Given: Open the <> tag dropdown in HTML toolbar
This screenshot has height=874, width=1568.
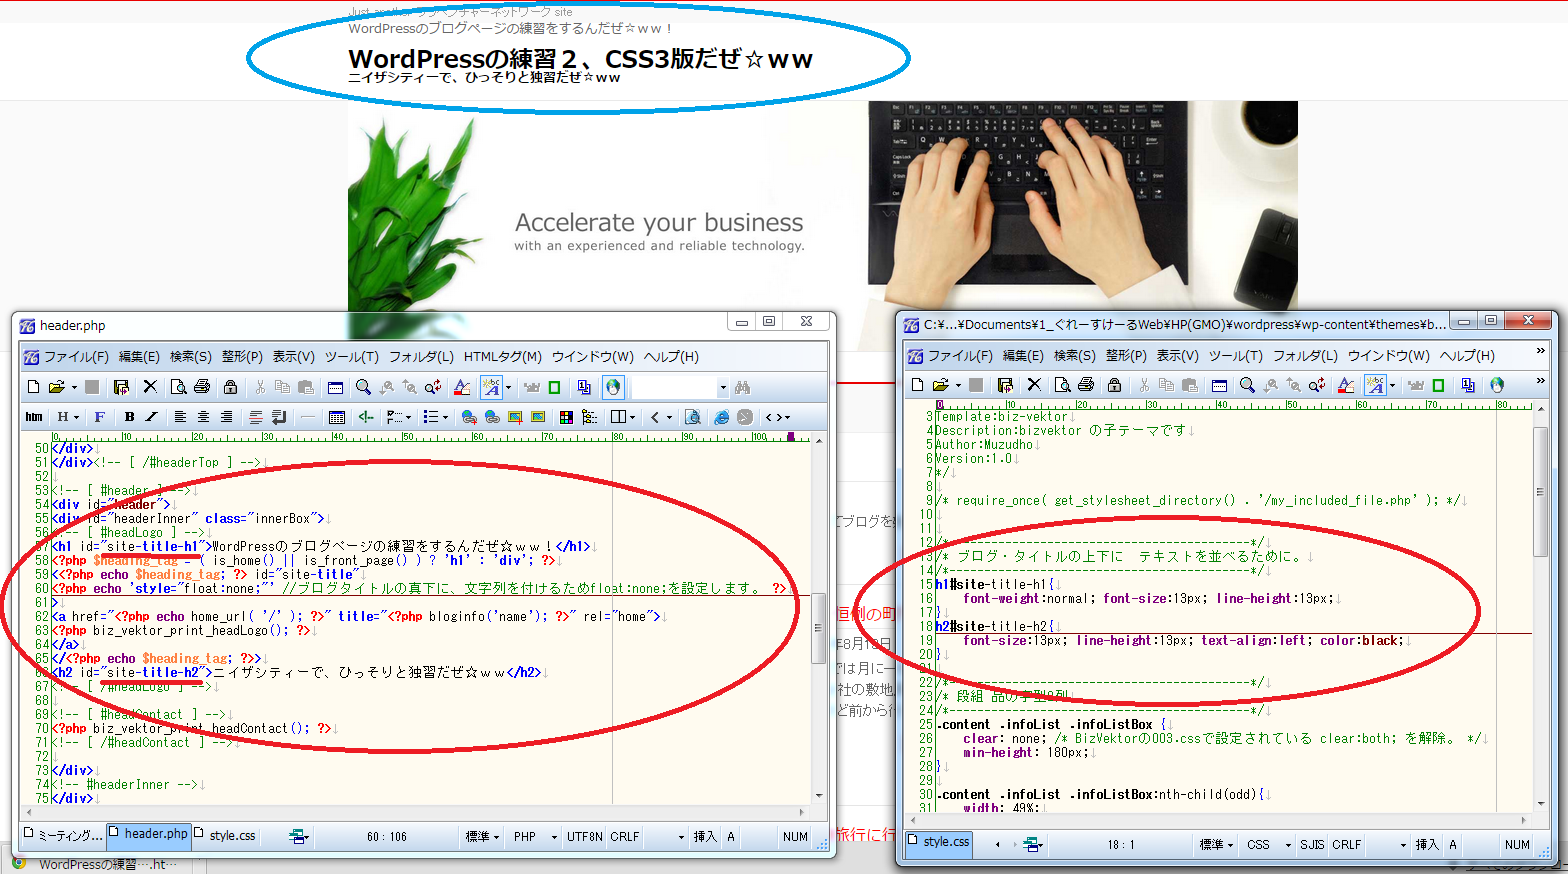Looking at the screenshot, I should 778,417.
